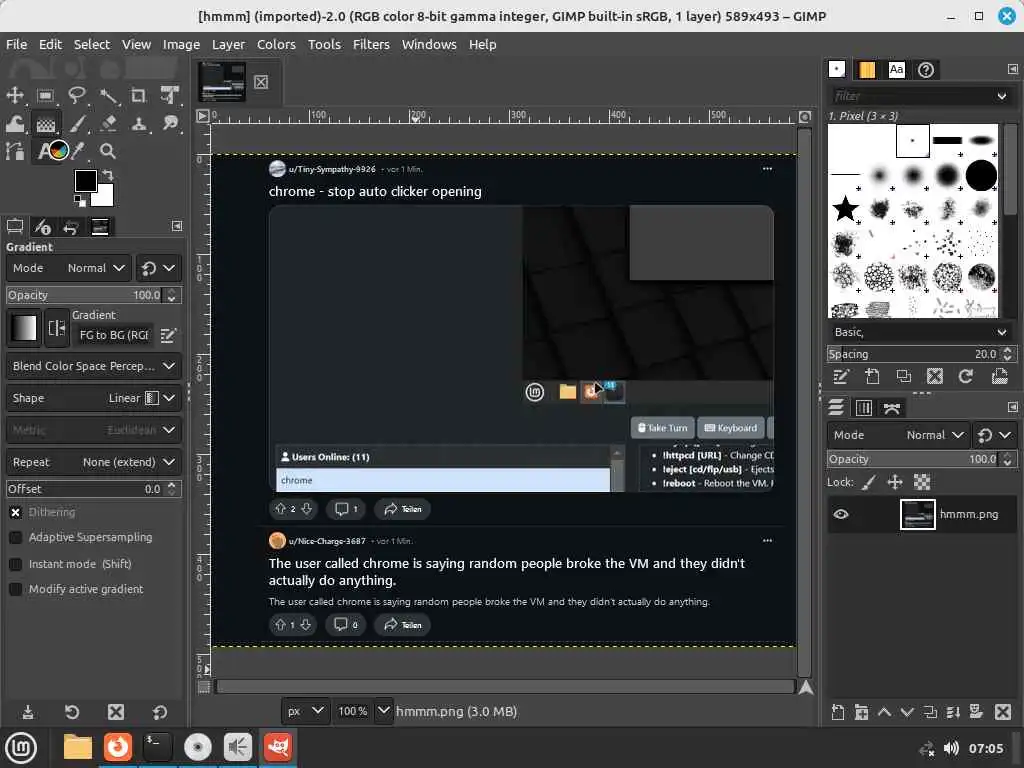Screen dimensions: 1024x768
Task: Open gradient tool Mode dropdown
Action: [x=69, y=268]
